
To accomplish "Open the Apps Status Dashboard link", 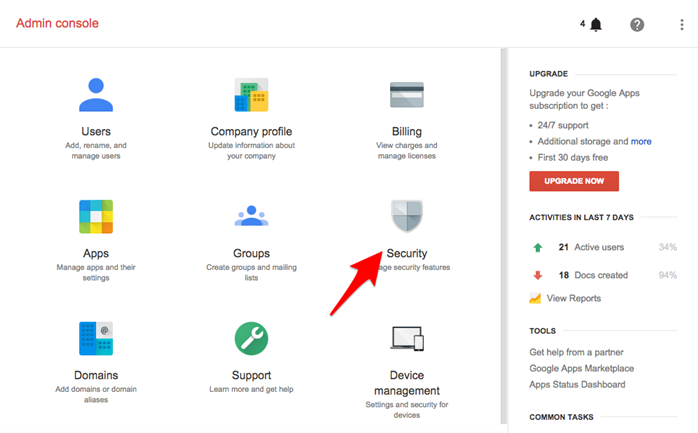I will coord(577,384).
